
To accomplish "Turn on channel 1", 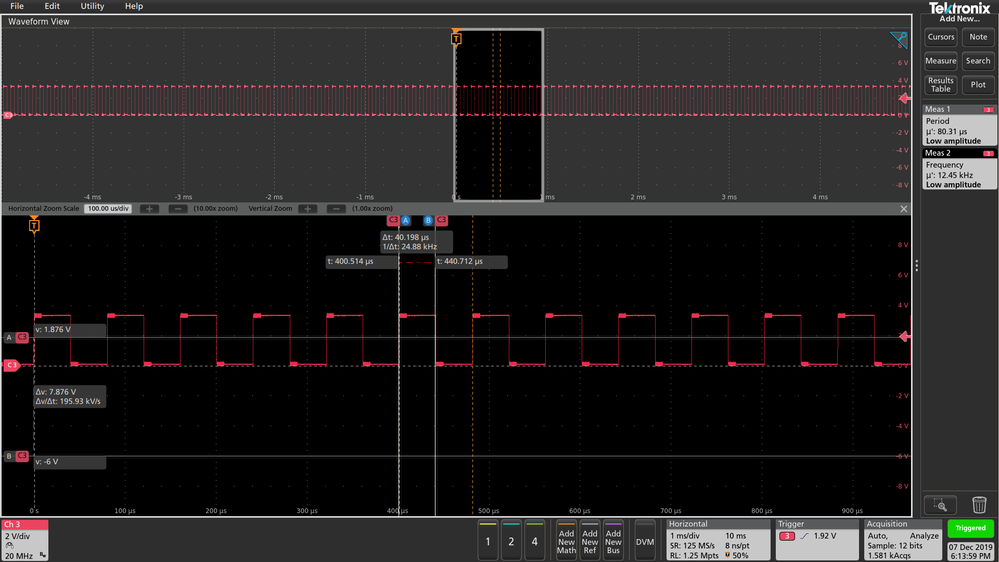I will click(488, 541).
